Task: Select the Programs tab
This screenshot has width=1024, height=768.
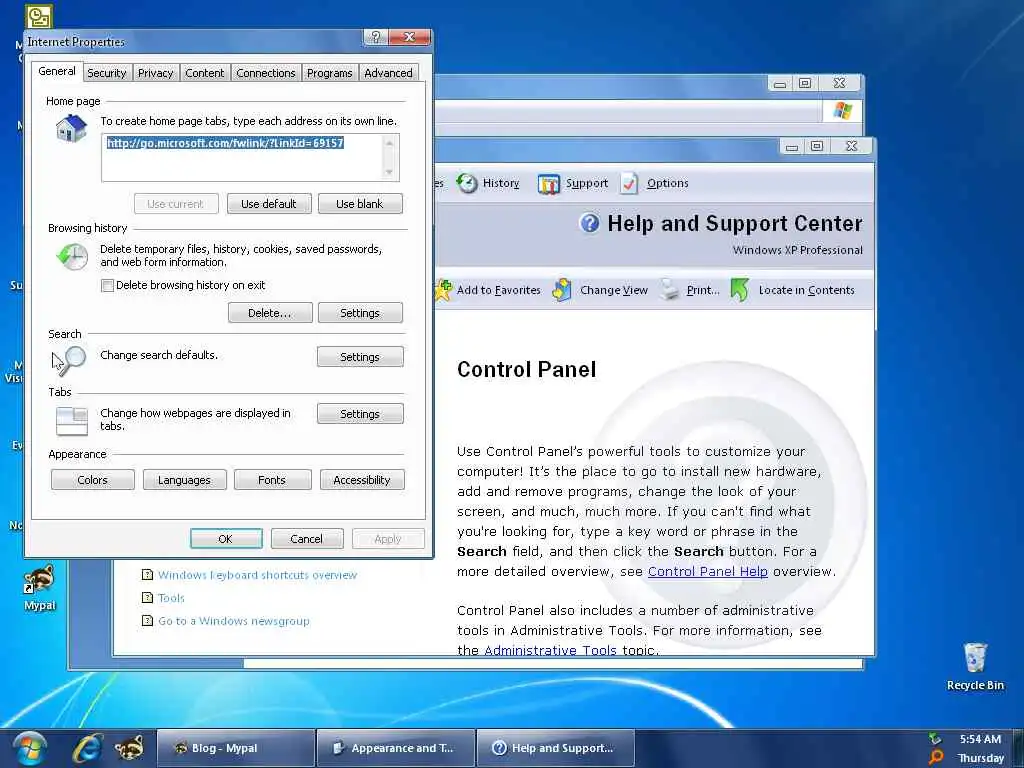Action: point(330,73)
